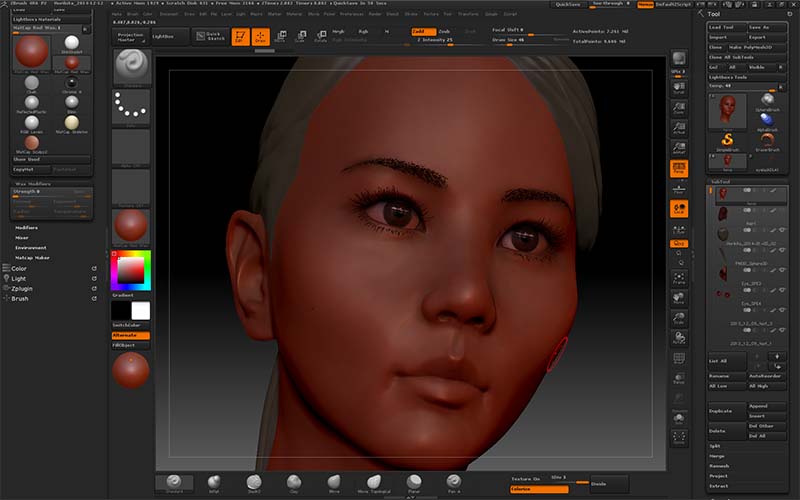Select the SkinShade4 material sphere
The image size is (800, 500).
(72, 44)
